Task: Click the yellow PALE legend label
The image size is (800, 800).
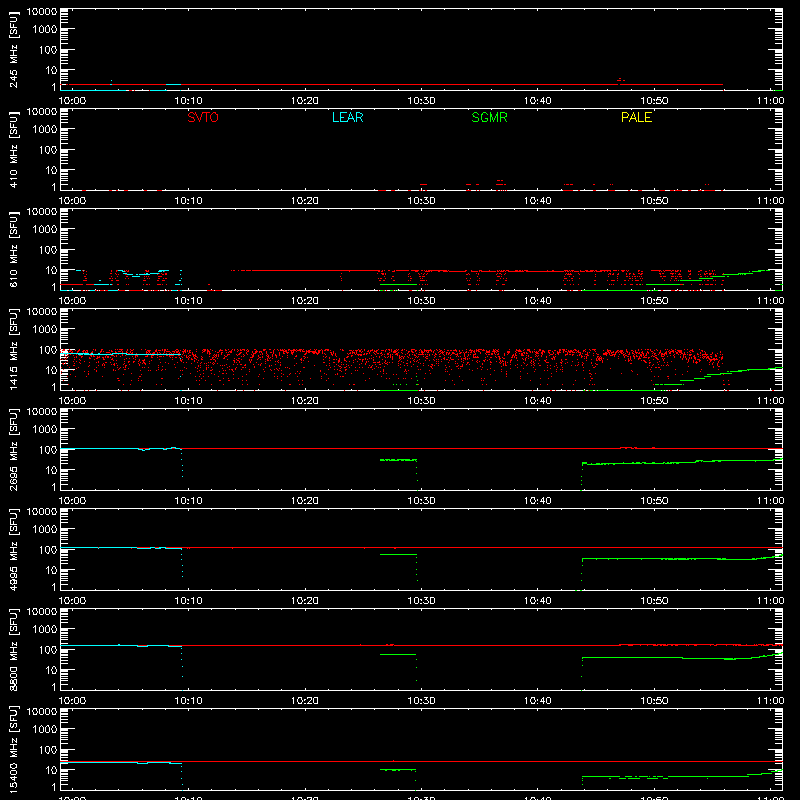Action: pos(636,117)
